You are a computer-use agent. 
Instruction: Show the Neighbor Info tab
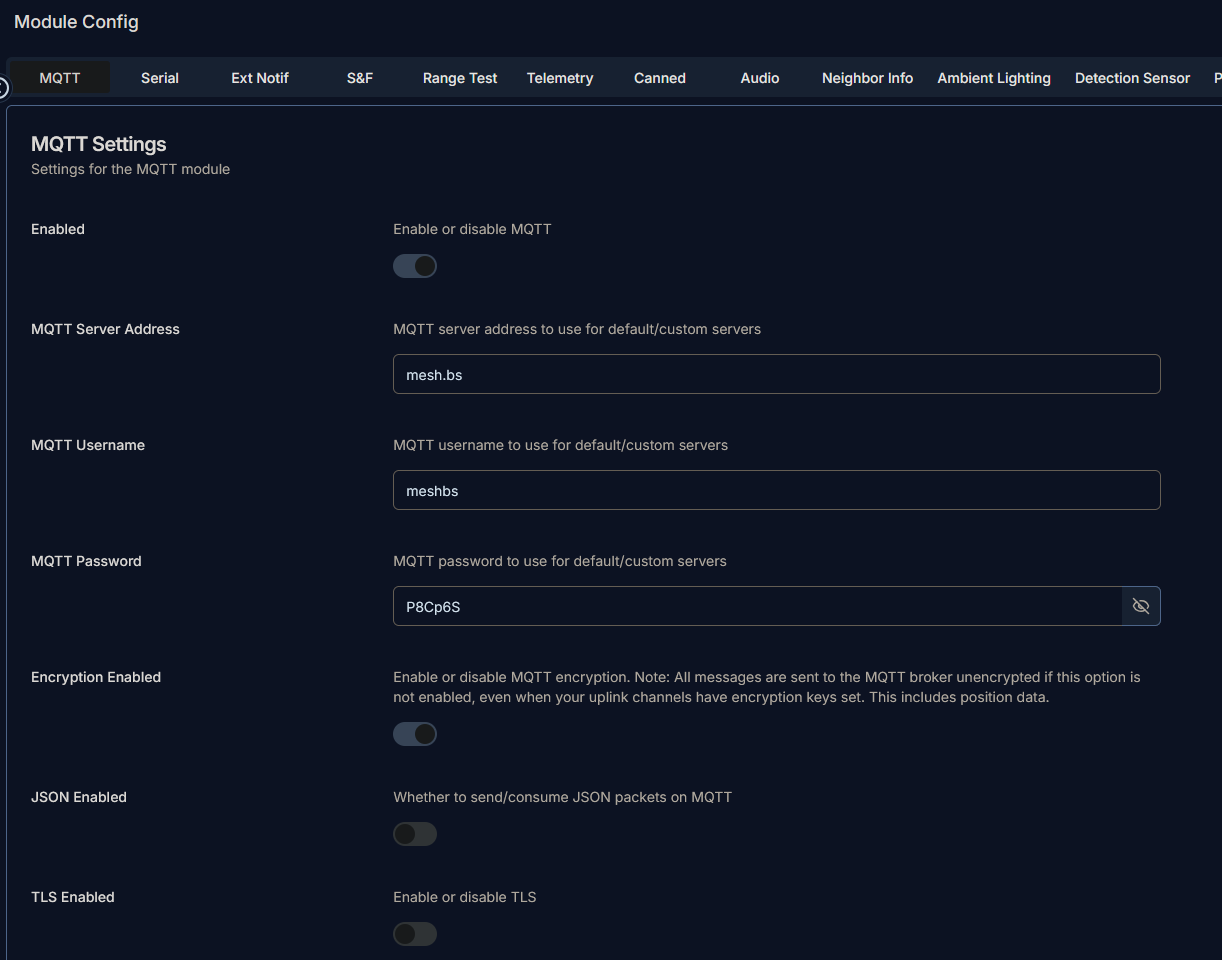point(867,78)
